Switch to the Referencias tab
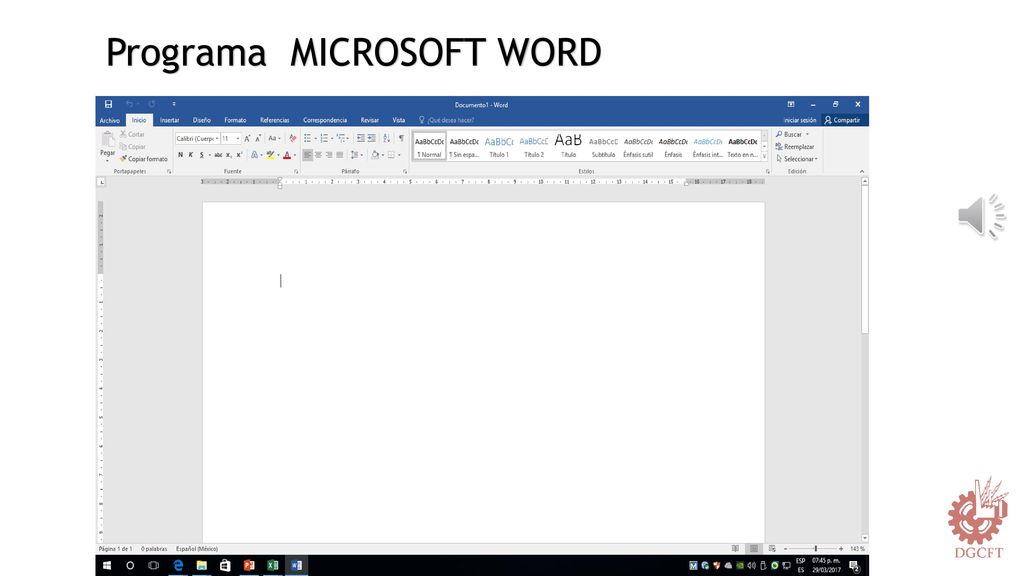The image size is (1024, 576). coord(274,120)
